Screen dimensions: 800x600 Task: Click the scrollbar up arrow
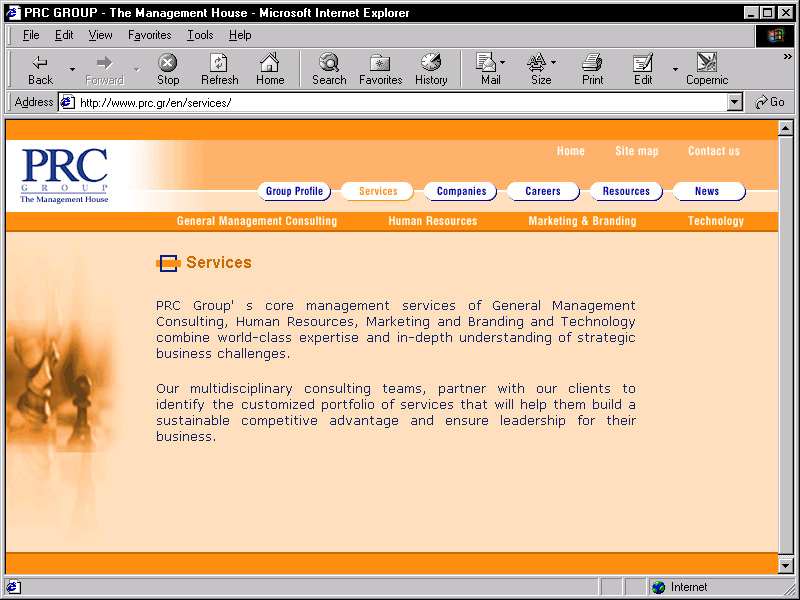point(785,128)
